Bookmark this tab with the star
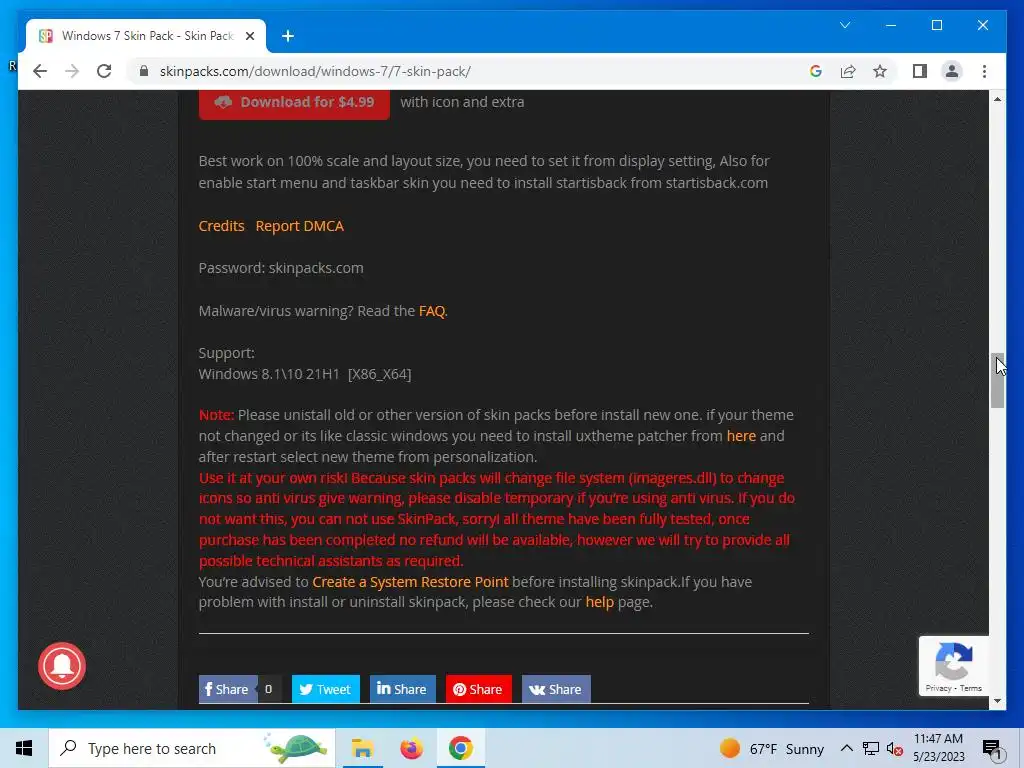The width and height of the screenshot is (1024, 768). (880, 71)
